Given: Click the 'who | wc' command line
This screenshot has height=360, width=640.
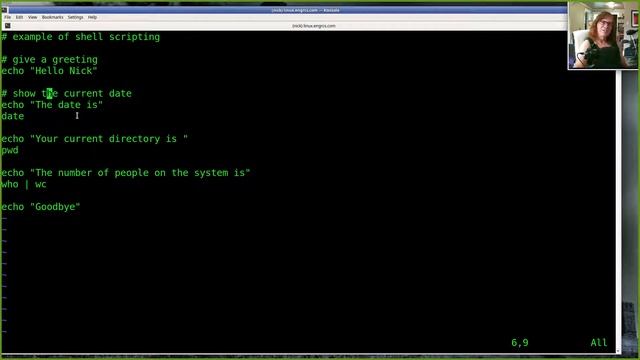Looking at the screenshot, I should [24, 184].
